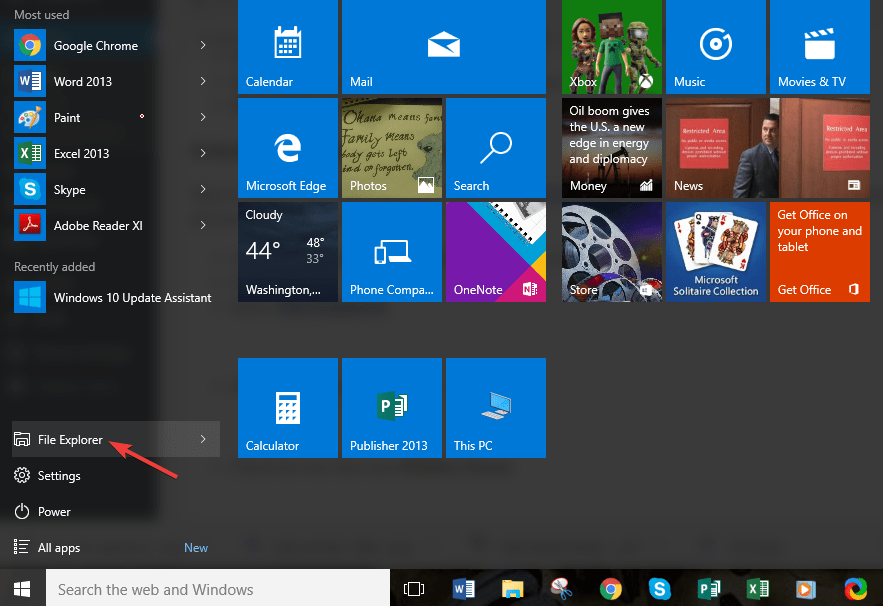This screenshot has width=884, height=606.
Task: Launch the Microsoft Edge tile
Action: tap(288, 148)
